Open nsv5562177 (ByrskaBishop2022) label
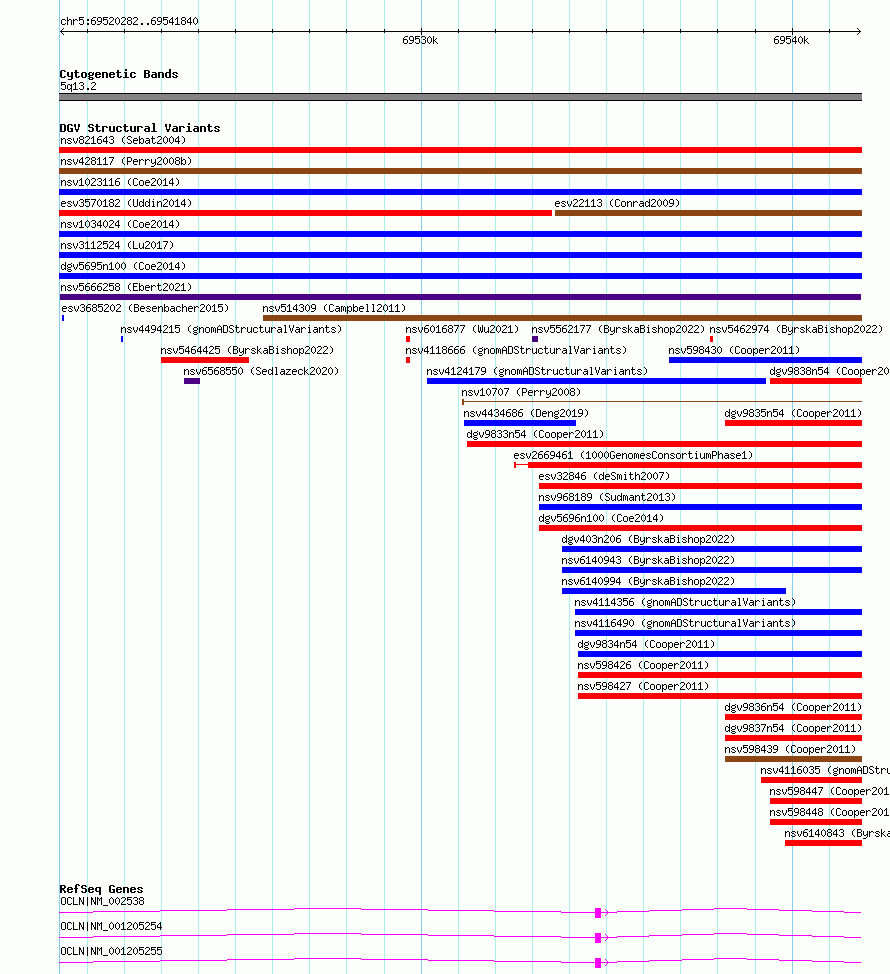The width and height of the screenshot is (890, 974). pos(618,330)
